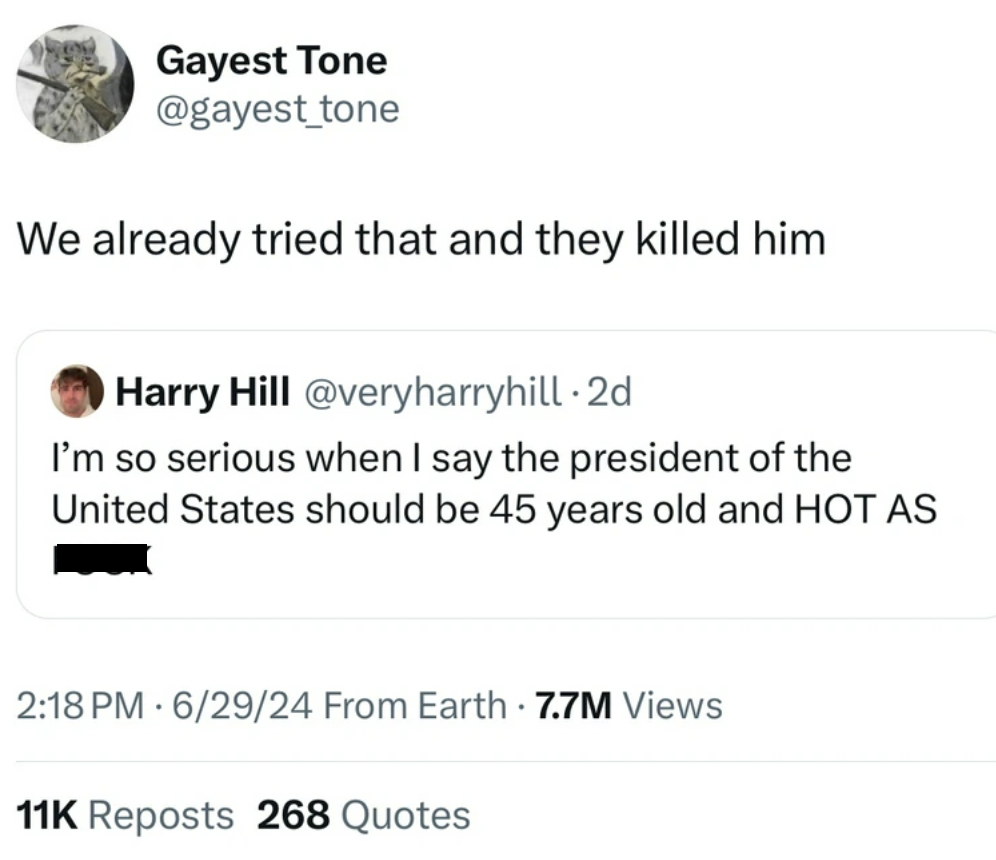
Task: Select the main tweet text
Action: (x=421, y=238)
